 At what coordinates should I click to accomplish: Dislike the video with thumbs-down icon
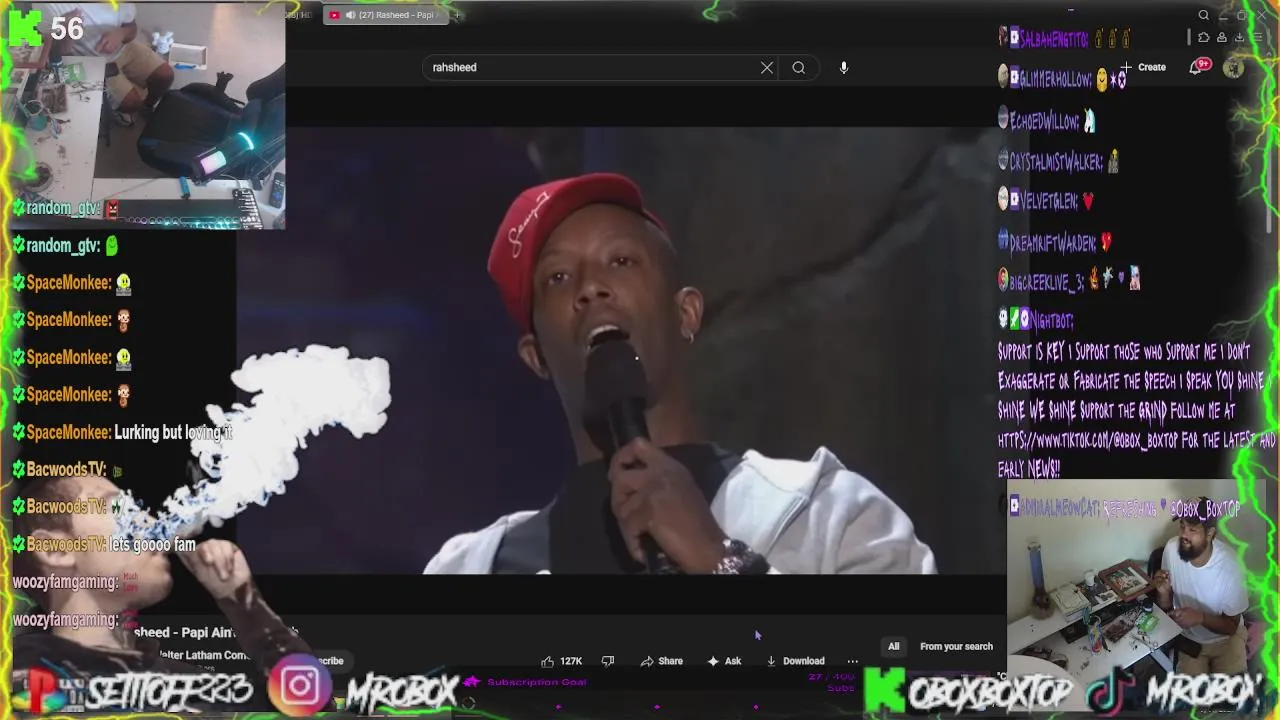[x=608, y=661]
